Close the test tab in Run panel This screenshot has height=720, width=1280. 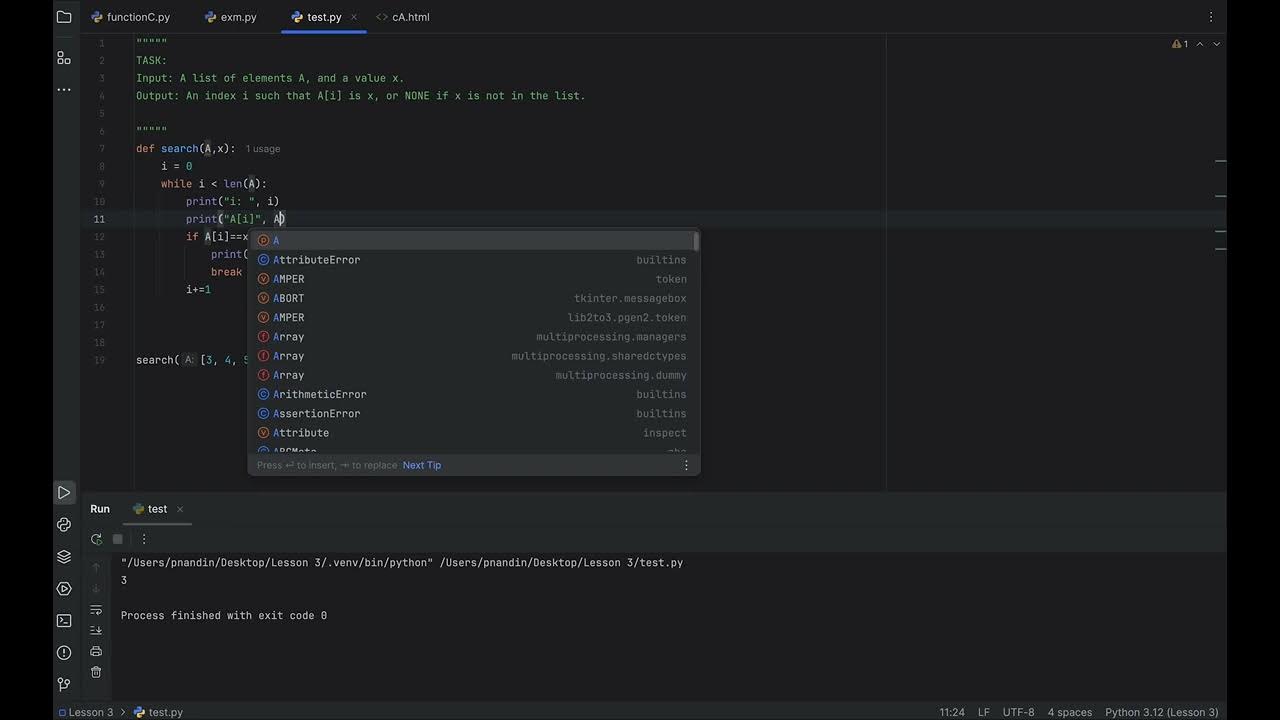(180, 509)
